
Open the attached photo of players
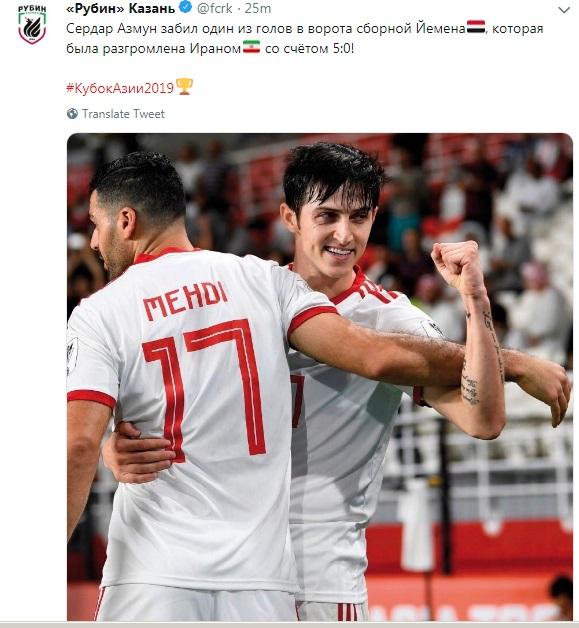pos(320,376)
